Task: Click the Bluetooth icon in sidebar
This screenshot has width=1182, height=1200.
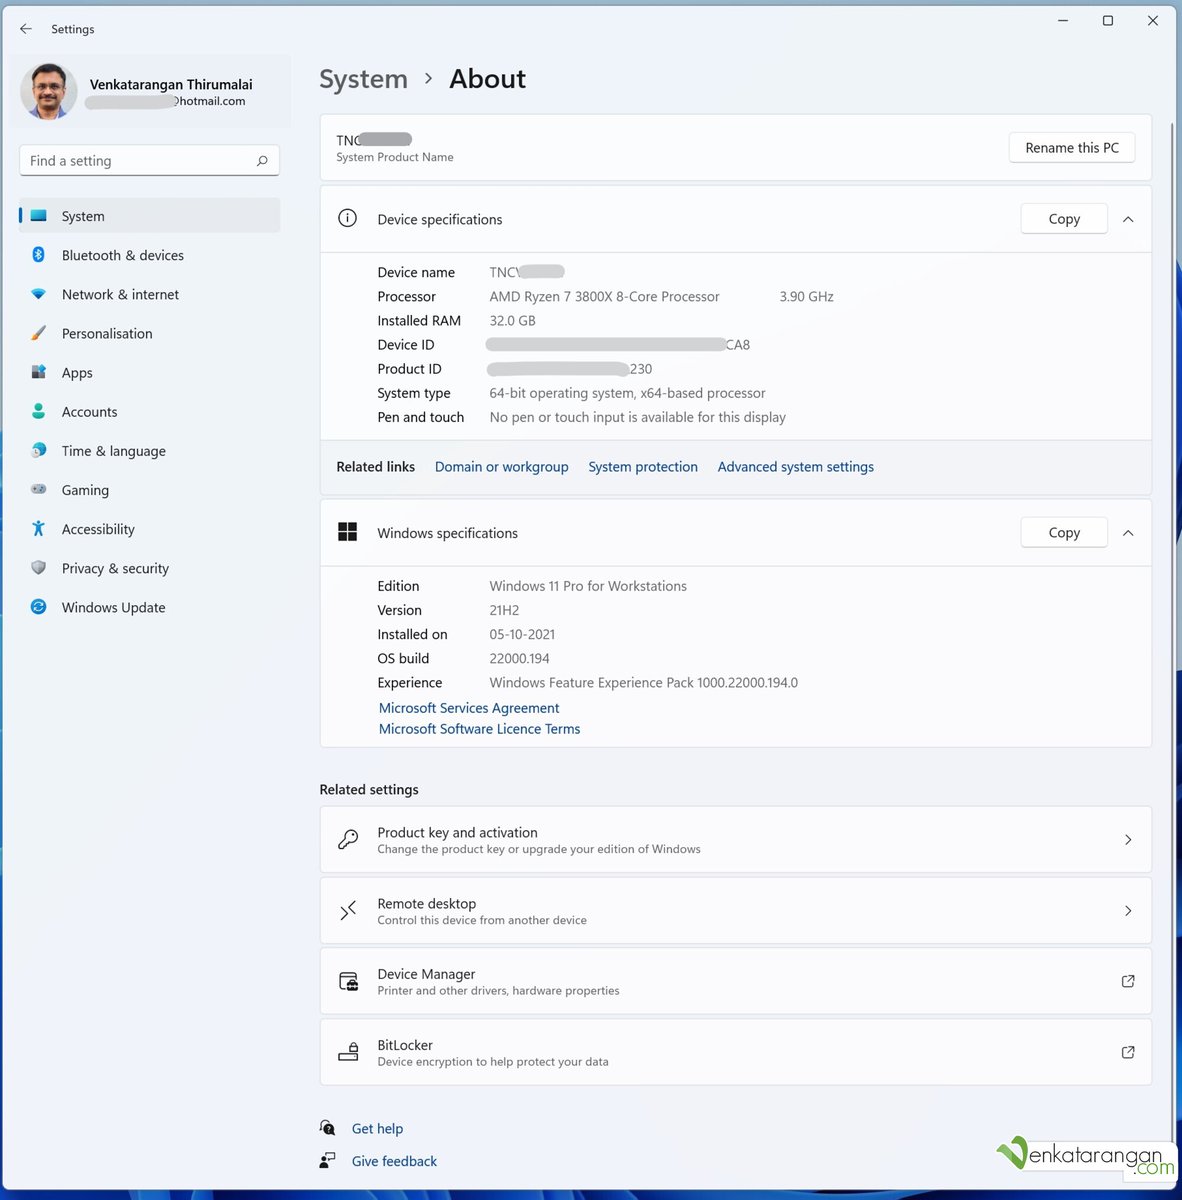Action: pyautogui.click(x=39, y=255)
